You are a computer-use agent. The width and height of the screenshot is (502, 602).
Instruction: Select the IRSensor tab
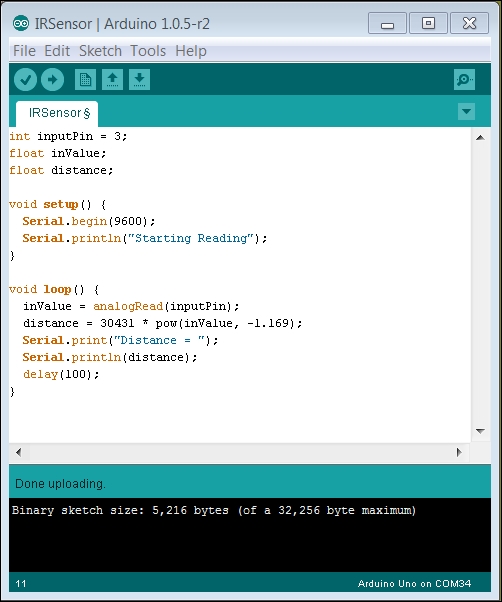pos(57,114)
